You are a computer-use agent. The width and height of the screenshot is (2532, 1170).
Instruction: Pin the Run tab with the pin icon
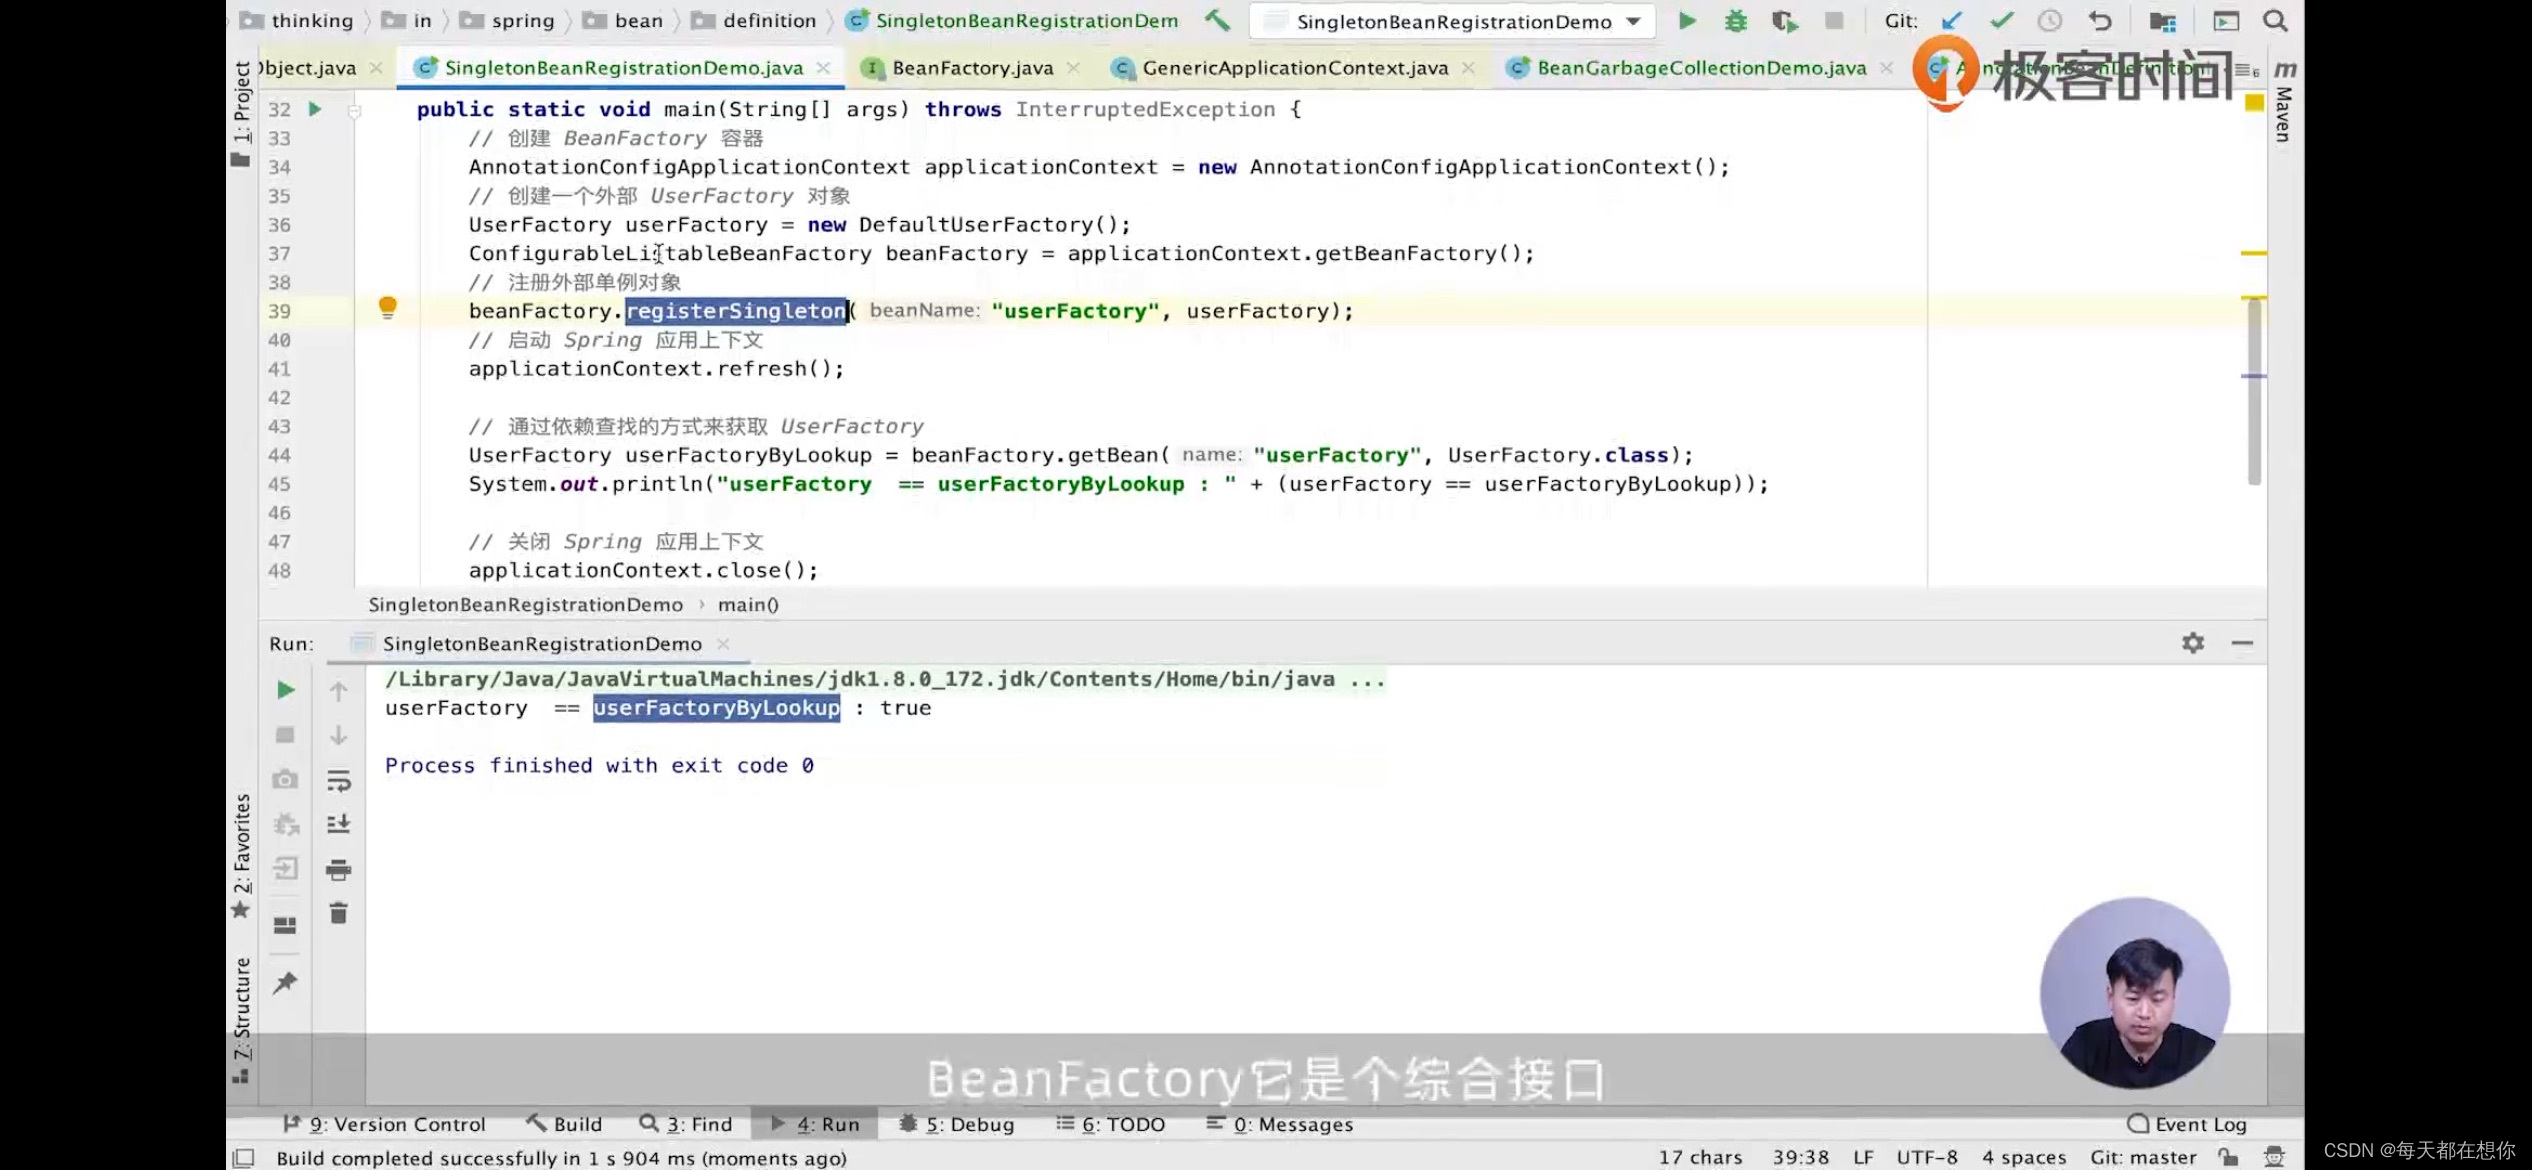tap(285, 983)
